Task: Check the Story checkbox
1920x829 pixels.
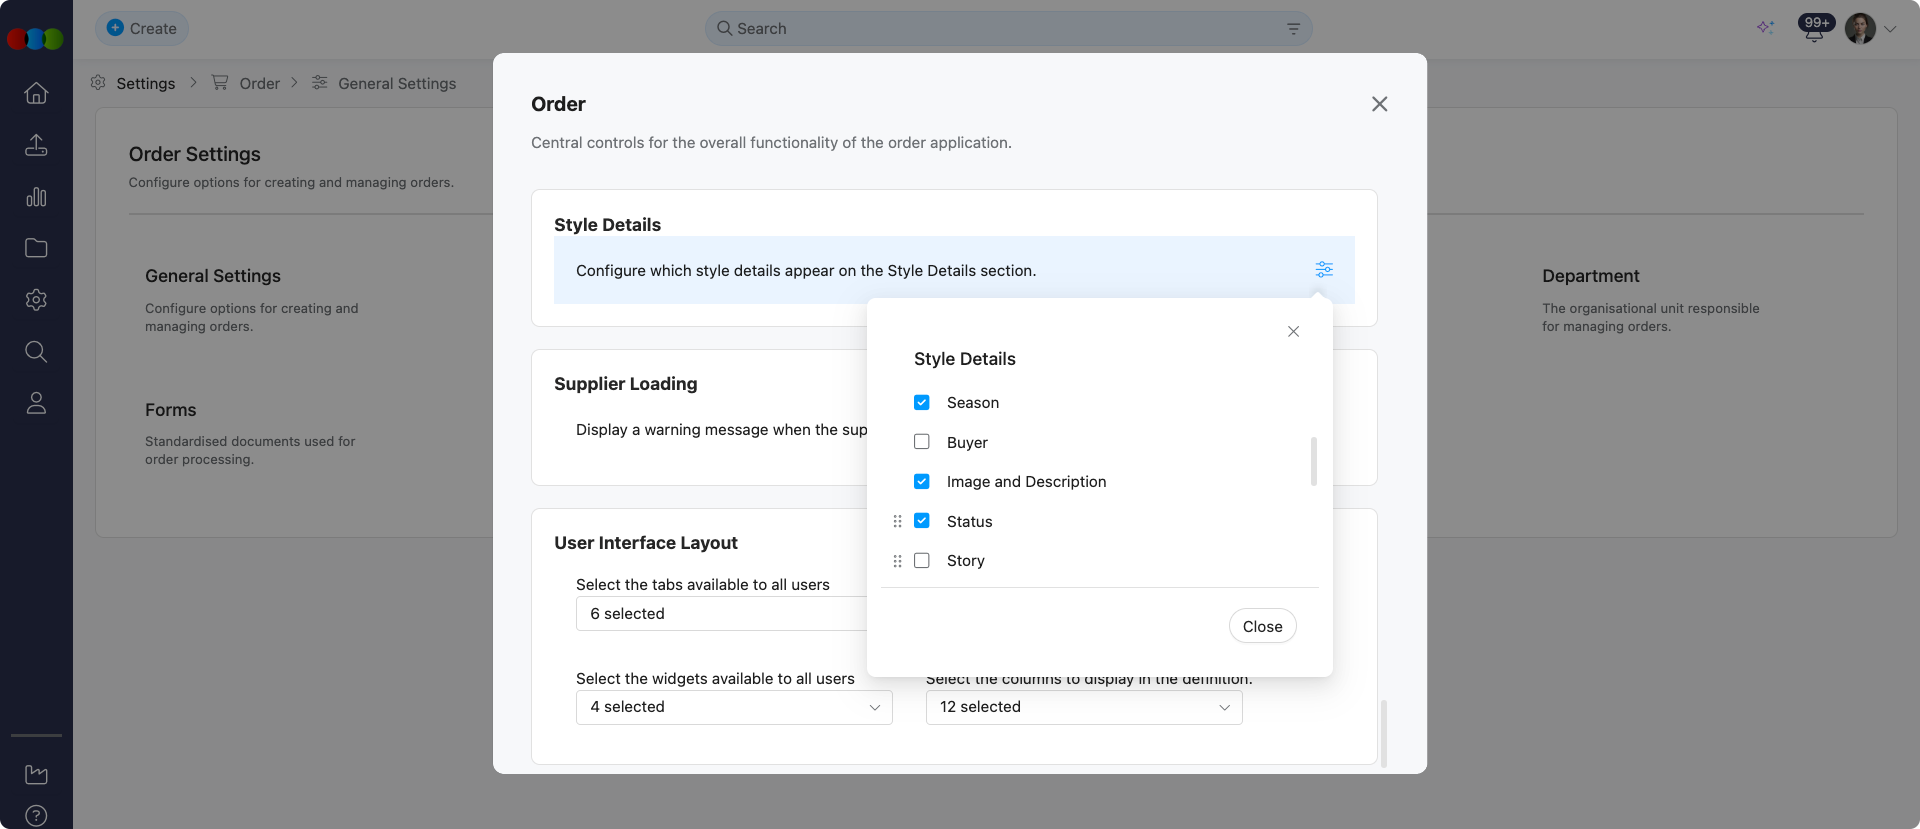Action: tap(922, 561)
